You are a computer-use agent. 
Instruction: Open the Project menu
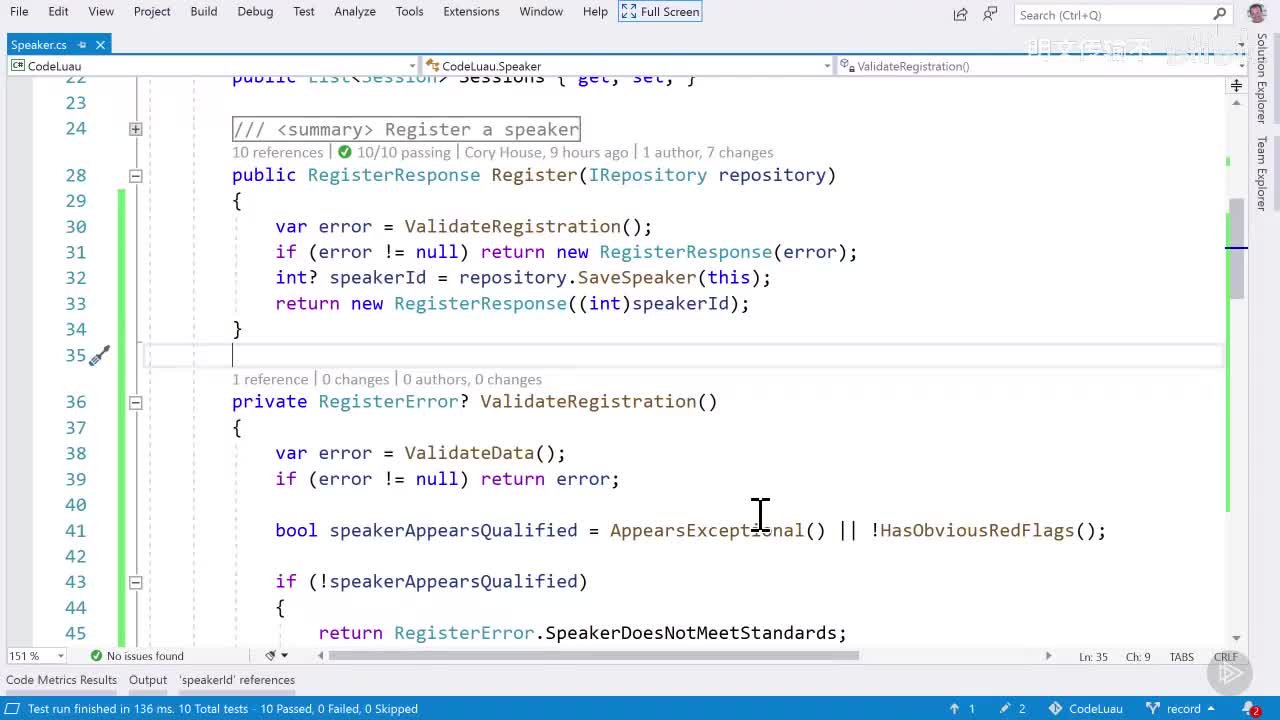coord(152,11)
